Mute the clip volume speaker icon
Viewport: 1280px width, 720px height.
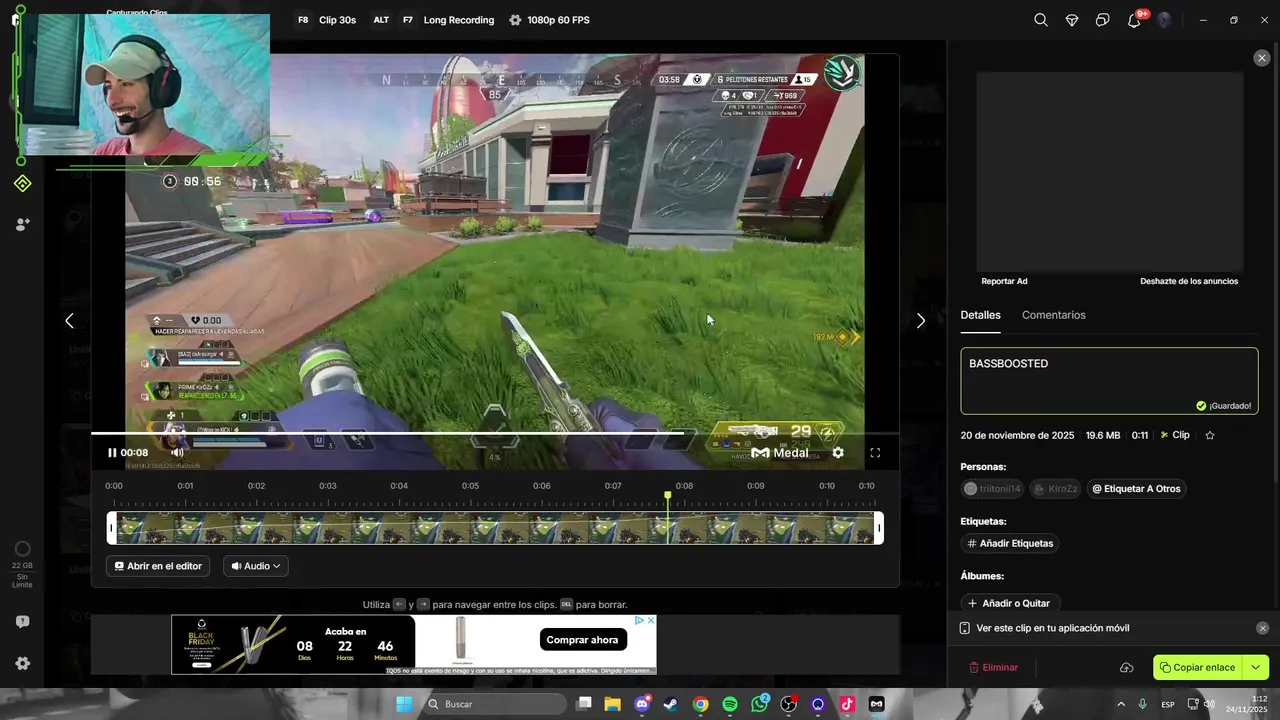177,453
